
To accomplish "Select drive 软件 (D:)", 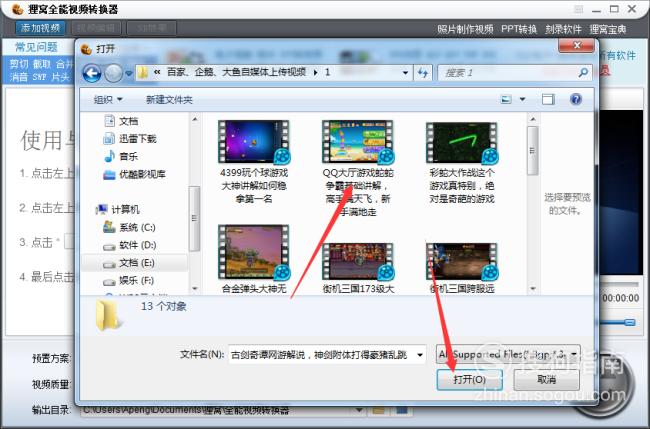I will pos(129,245).
